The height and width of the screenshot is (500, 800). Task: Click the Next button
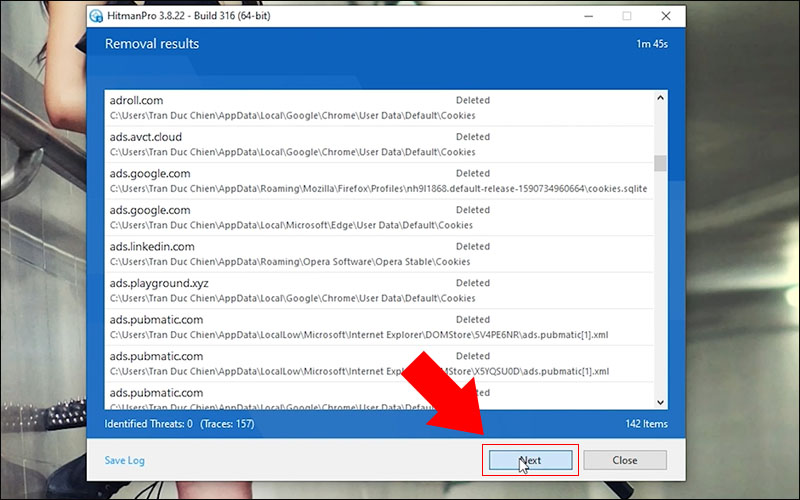click(x=530, y=460)
